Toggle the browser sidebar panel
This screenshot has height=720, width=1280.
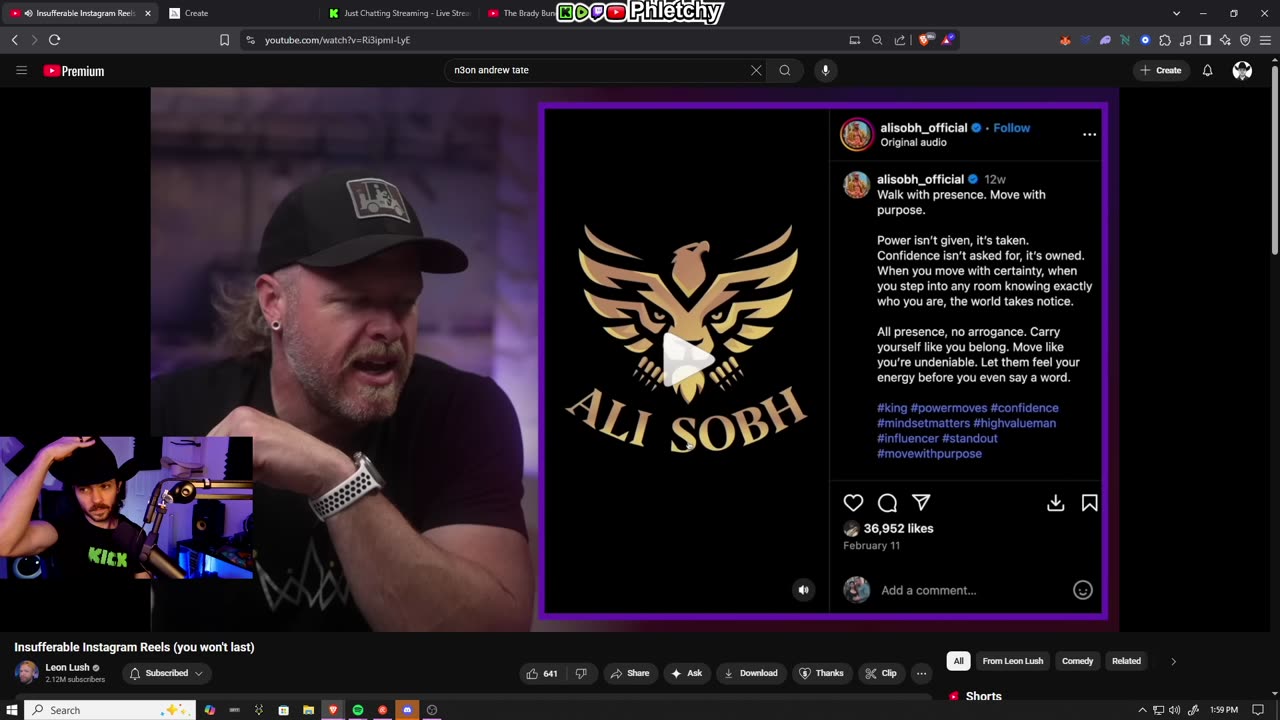click(x=1205, y=40)
